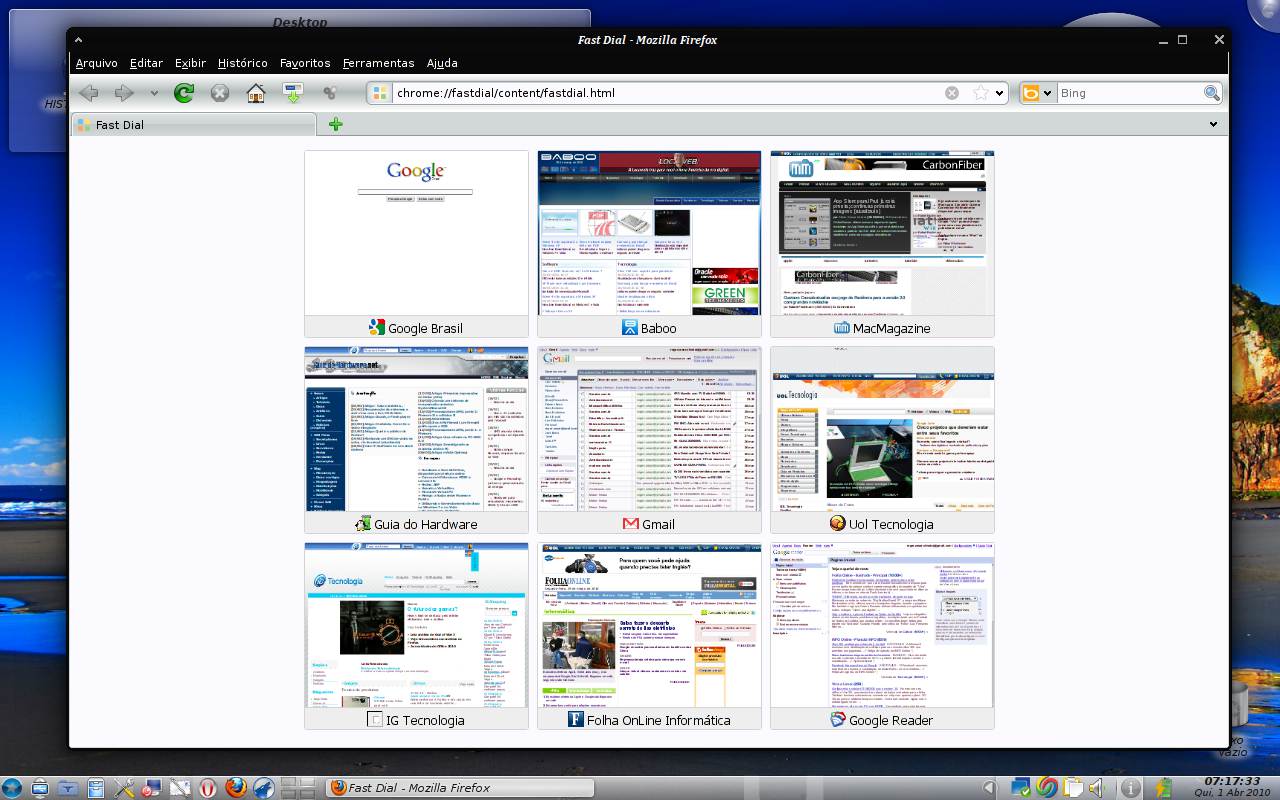Viewport: 1280px width, 800px height.
Task: Open the Arquivo menu
Action: [x=97, y=63]
